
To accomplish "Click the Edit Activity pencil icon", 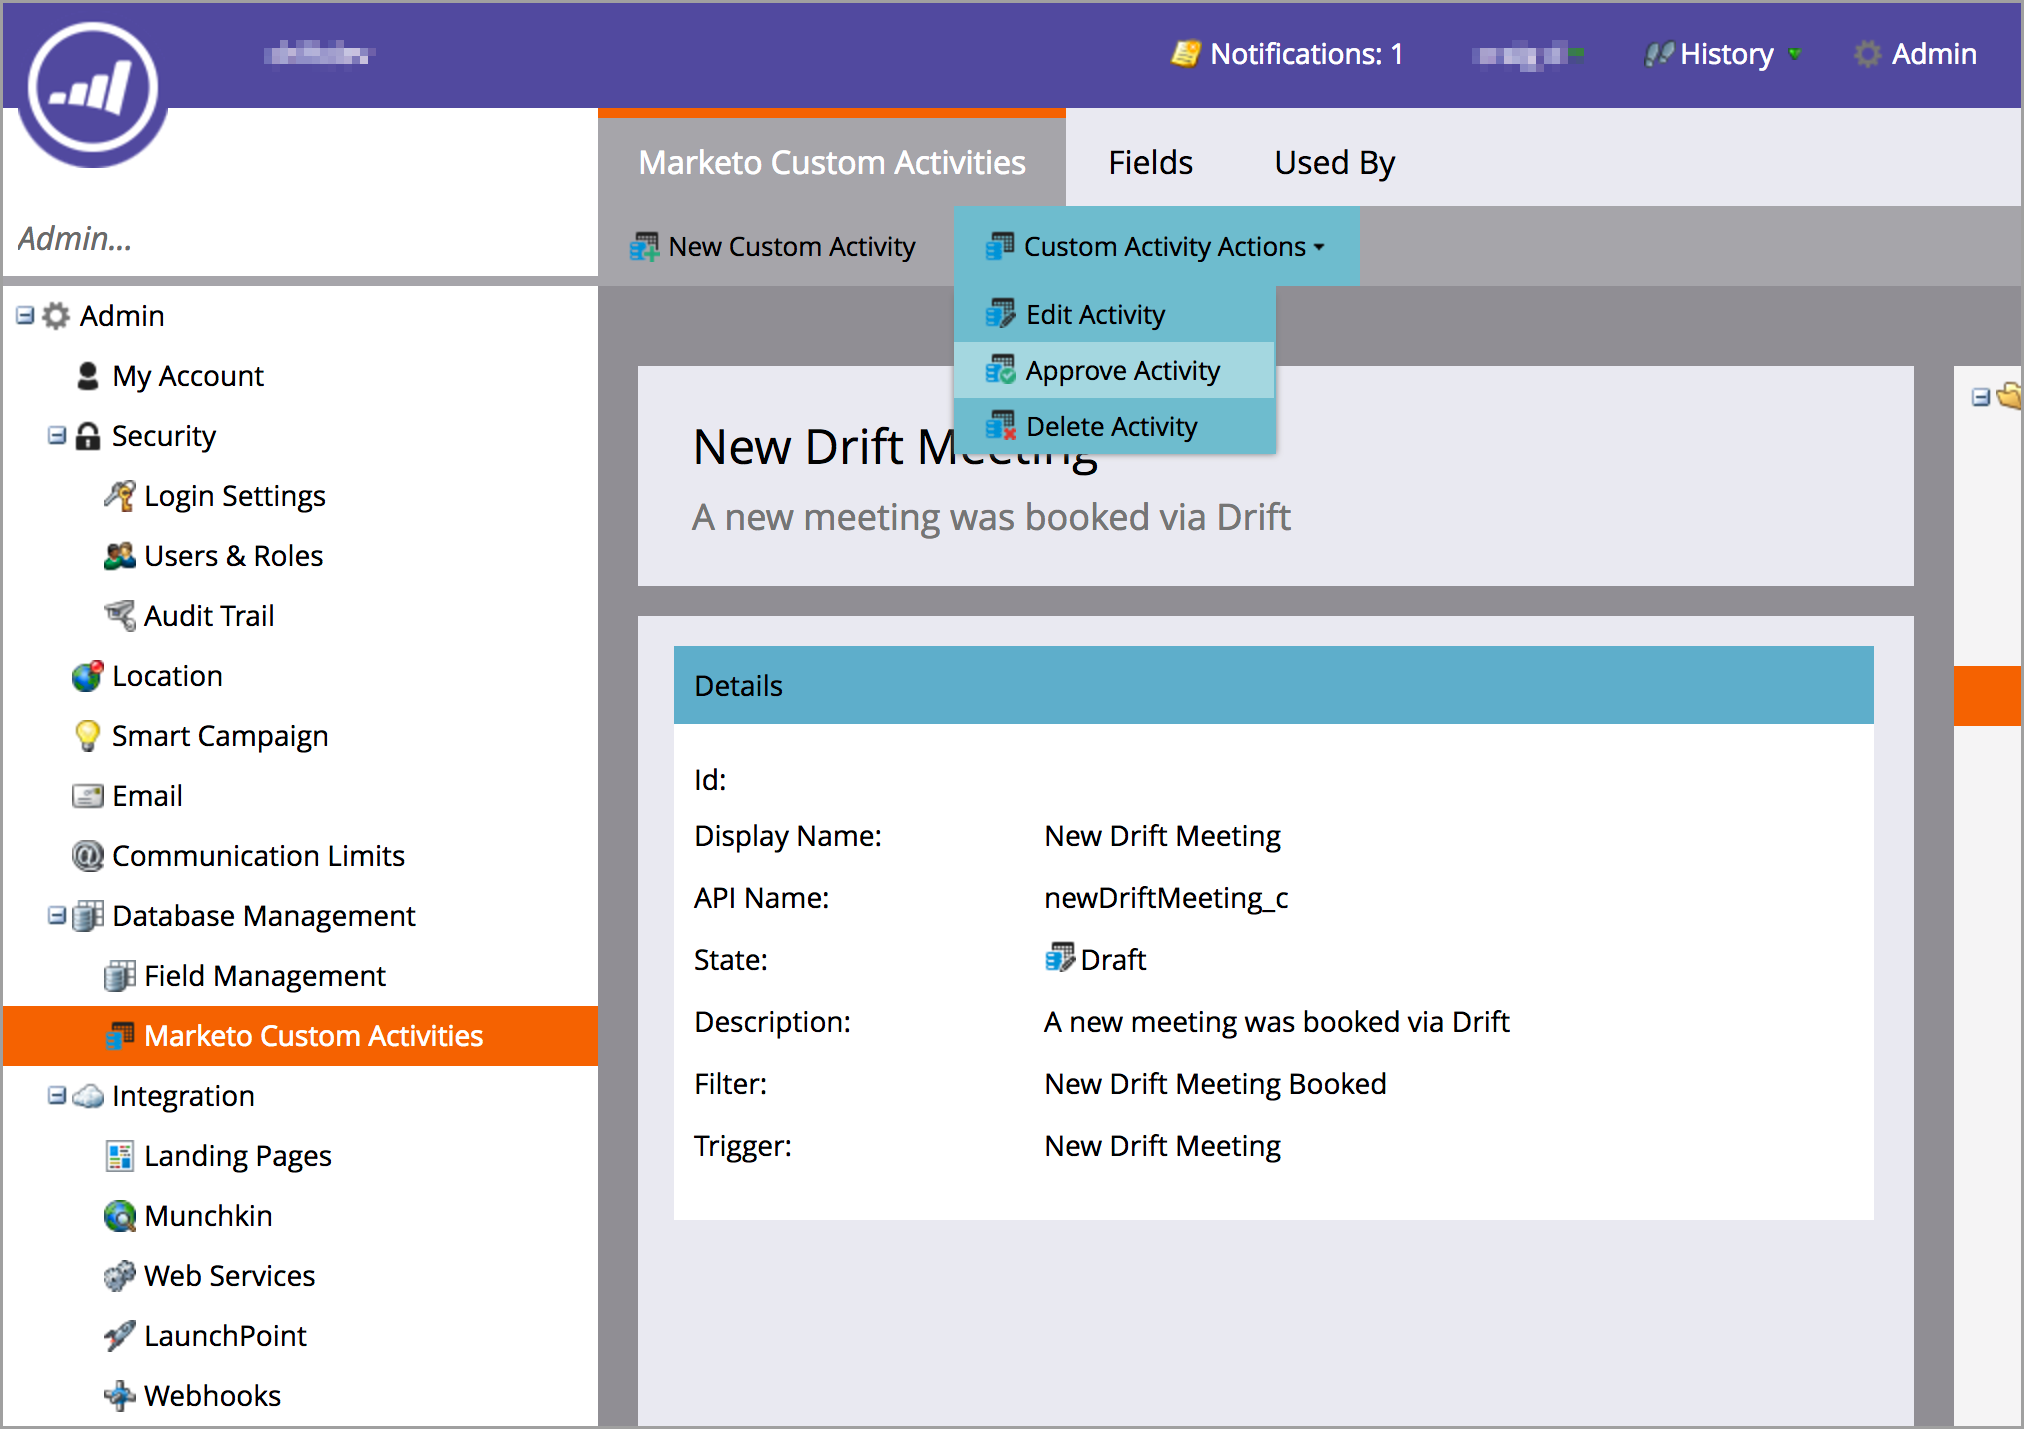I will coord(1000,314).
